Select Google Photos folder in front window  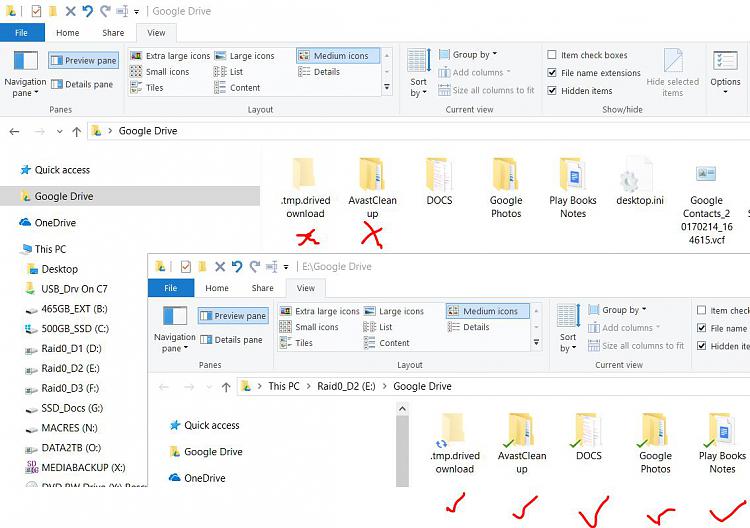(655, 444)
